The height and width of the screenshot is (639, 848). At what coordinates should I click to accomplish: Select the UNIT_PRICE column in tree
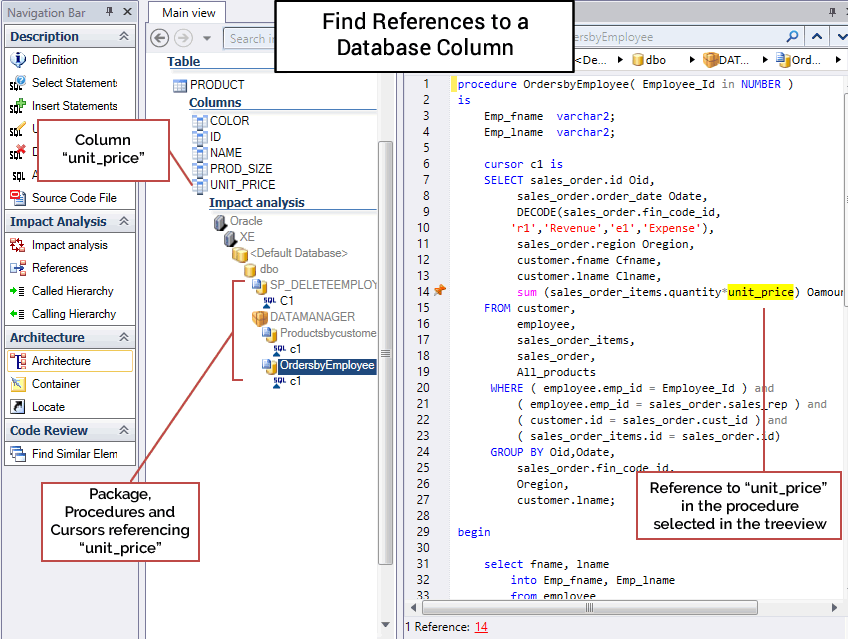click(x=242, y=185)
